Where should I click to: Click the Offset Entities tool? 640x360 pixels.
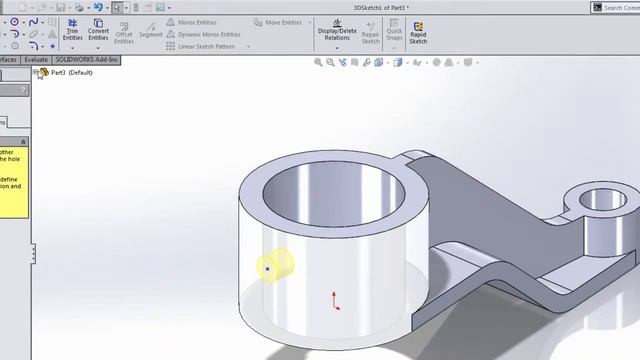[124, 33]
